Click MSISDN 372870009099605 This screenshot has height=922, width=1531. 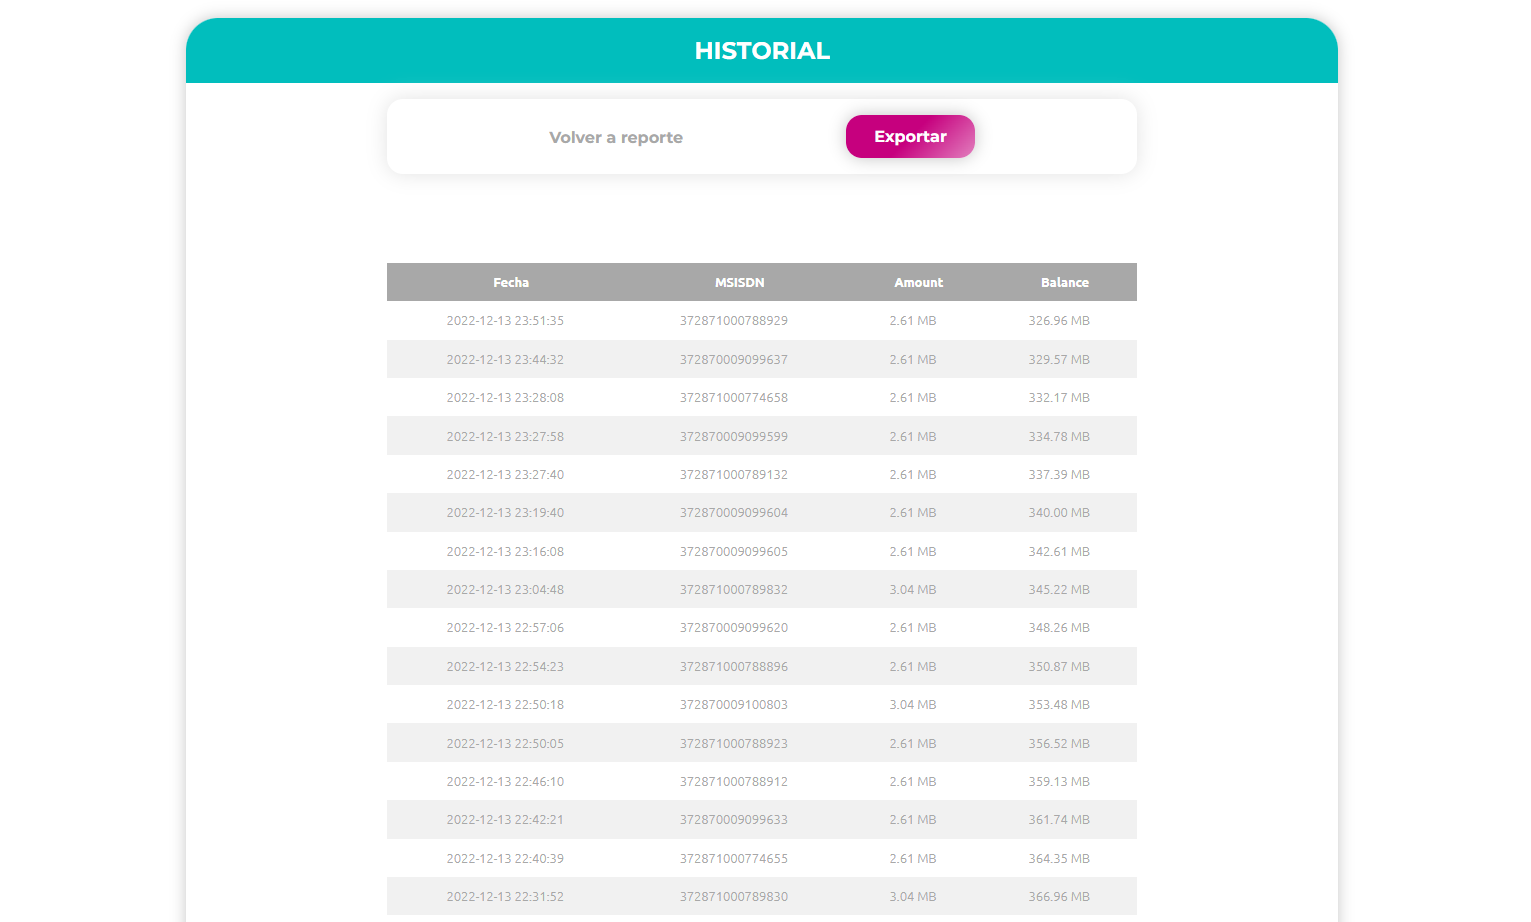[733, 552]
